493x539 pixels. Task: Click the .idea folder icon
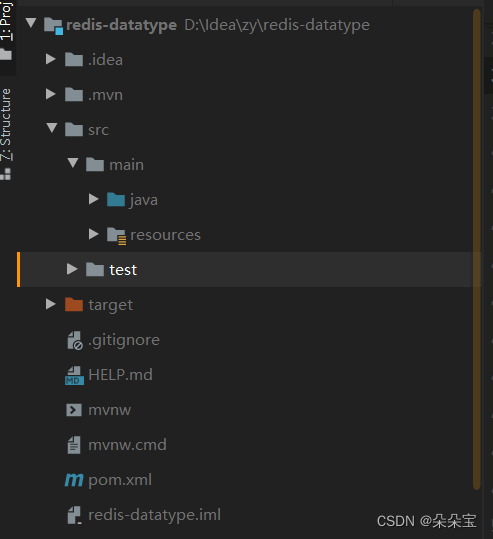click(x=74, y=59)
